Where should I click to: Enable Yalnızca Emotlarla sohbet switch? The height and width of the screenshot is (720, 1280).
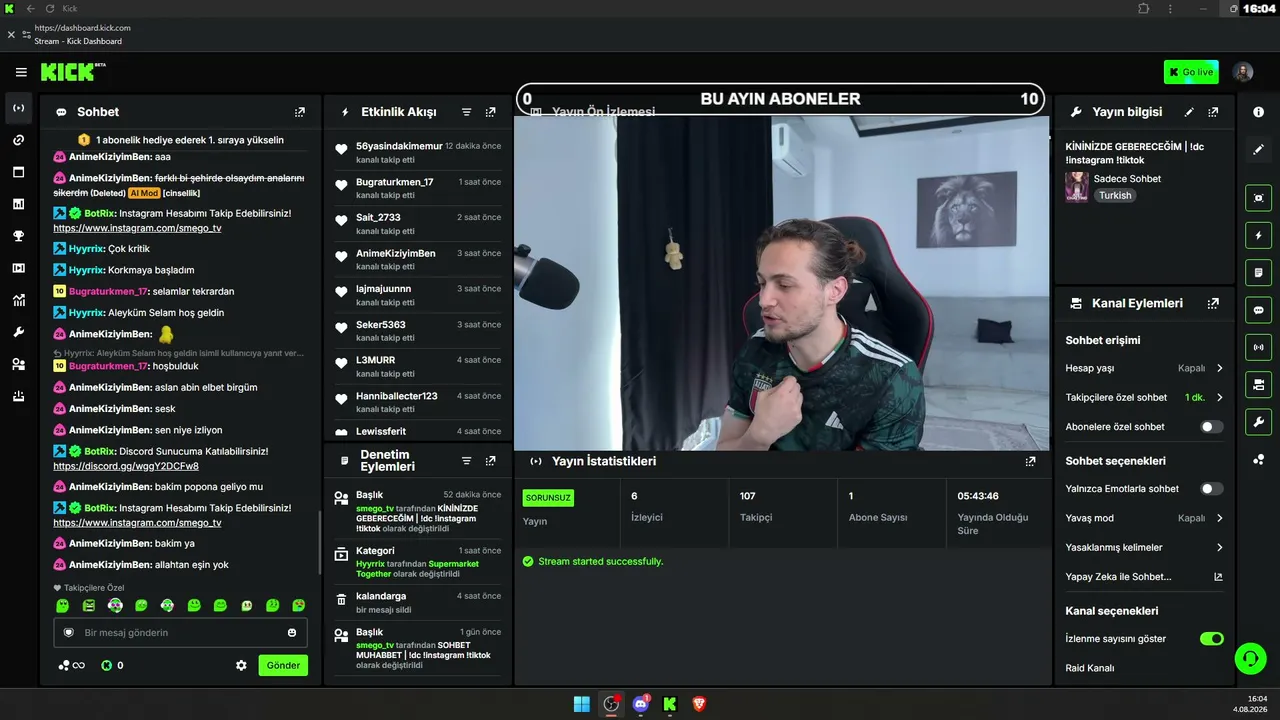(1211, 488)
